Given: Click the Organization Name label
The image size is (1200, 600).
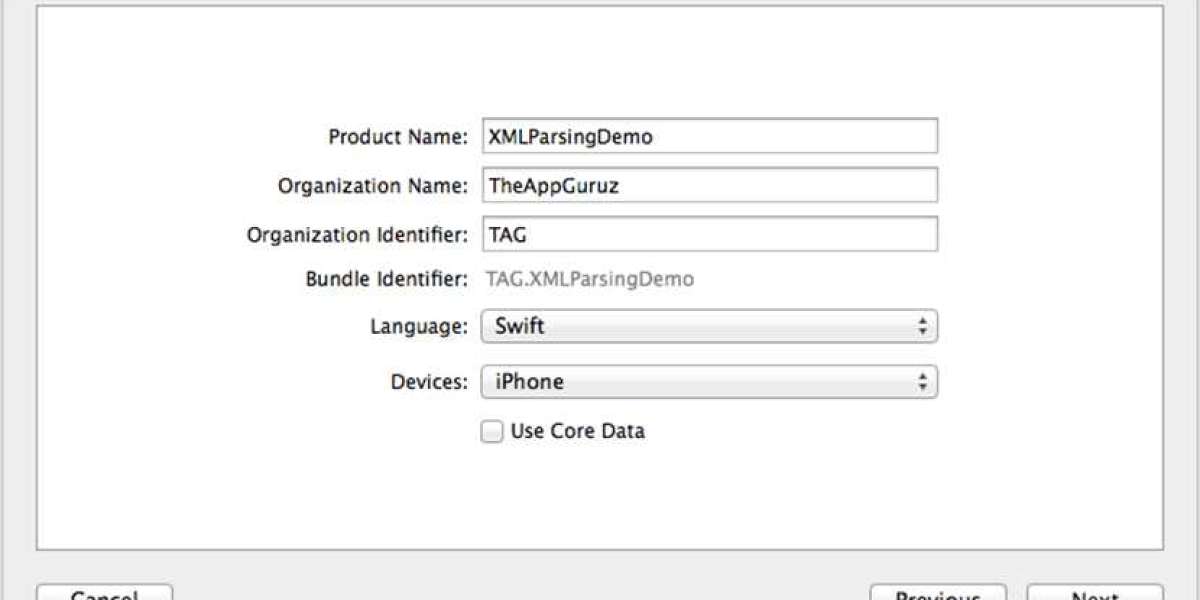Looking at the screenshot, I should pos(373,186).
